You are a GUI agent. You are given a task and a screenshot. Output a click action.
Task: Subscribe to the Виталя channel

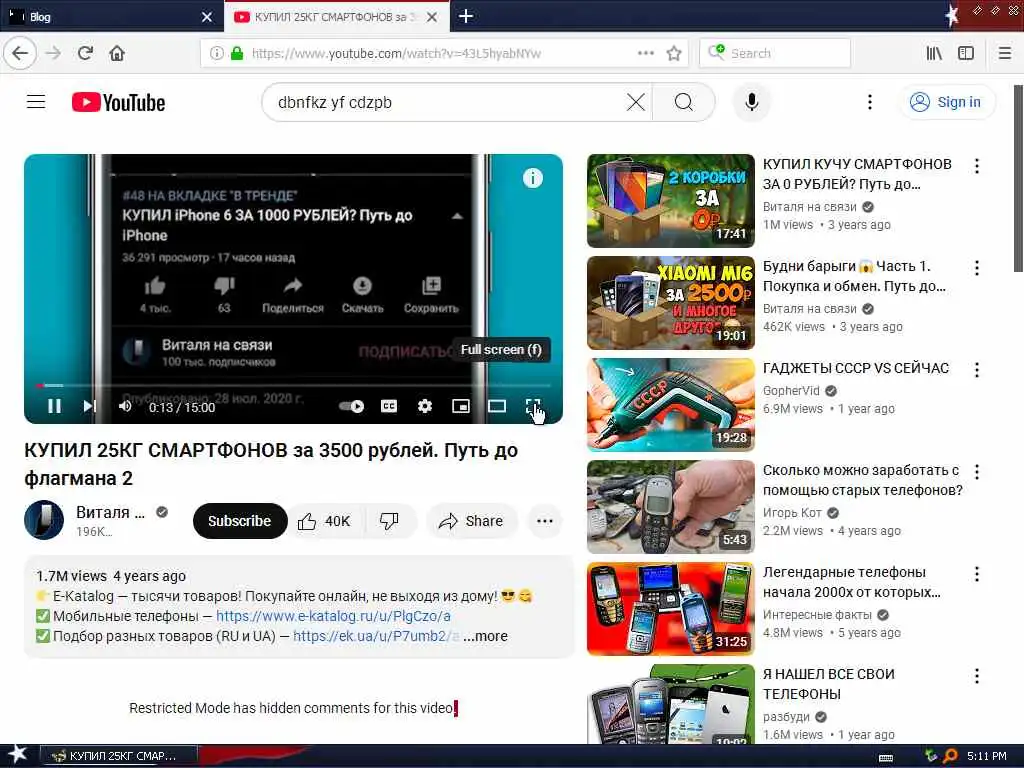[x=240, y=520]
